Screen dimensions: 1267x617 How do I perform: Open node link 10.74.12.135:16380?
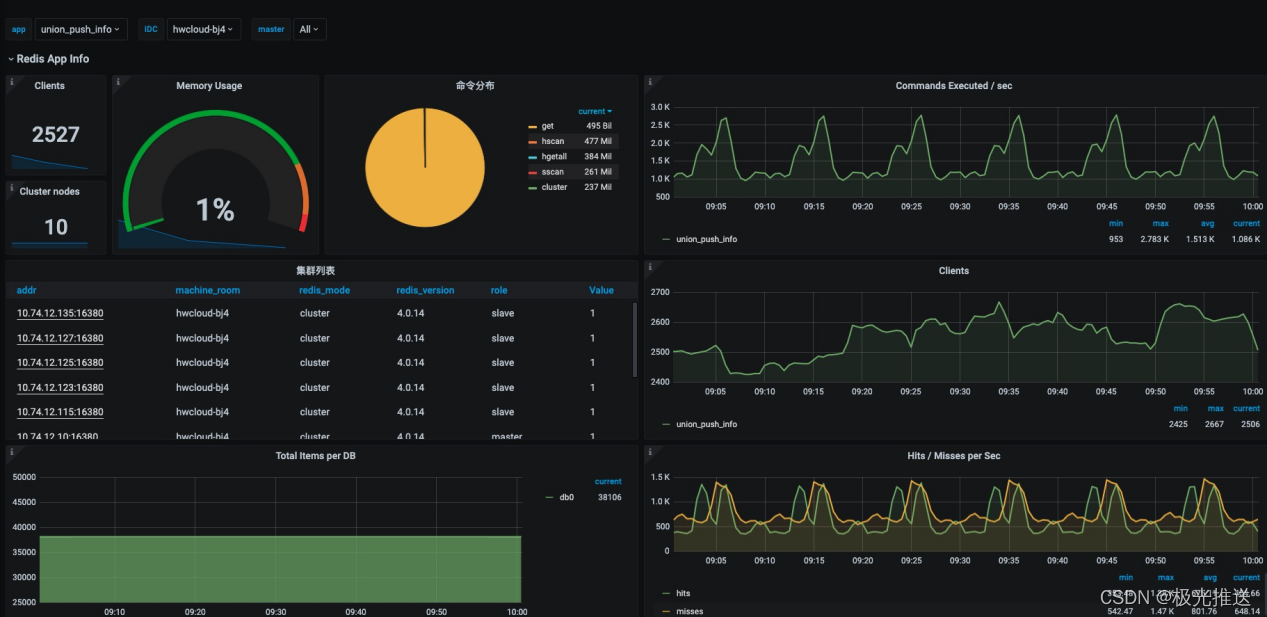[60, 313]
